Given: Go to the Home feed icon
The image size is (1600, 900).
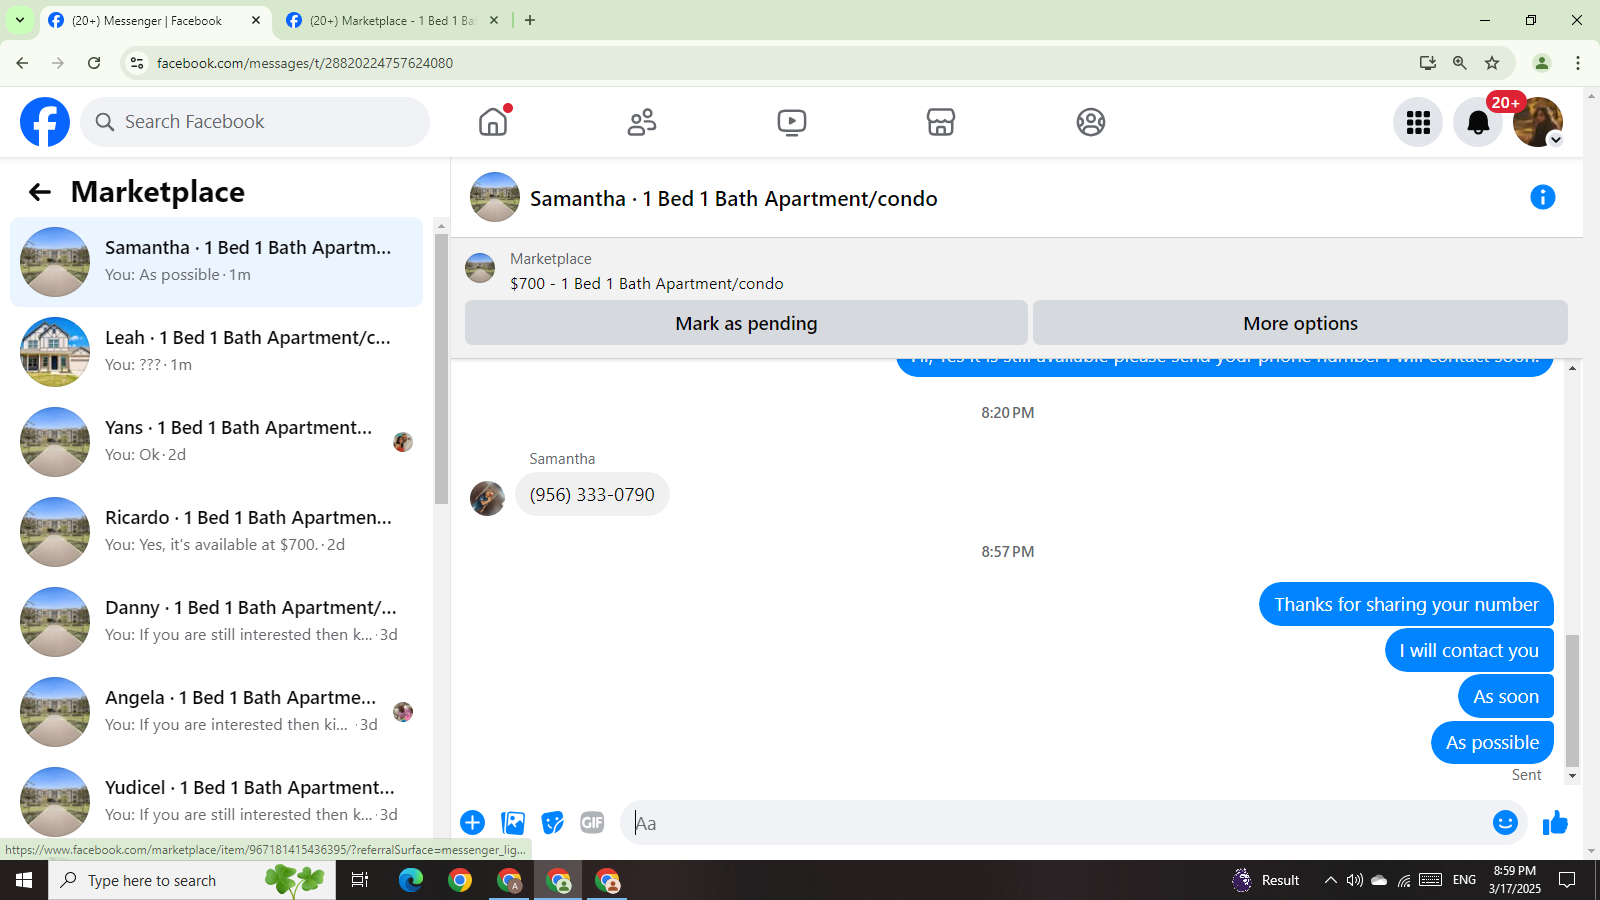Looking at the screenshot, I should (493, 122).
